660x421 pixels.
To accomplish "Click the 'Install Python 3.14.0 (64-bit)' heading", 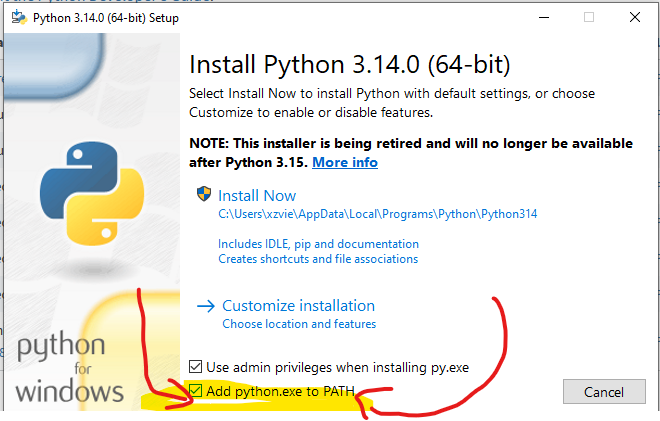I will [x=350, y=66].
